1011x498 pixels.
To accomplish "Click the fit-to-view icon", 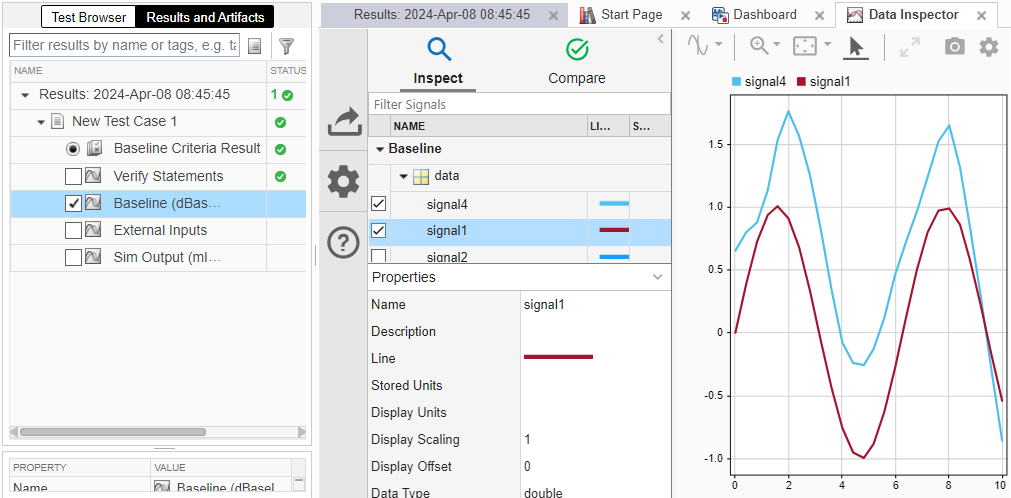I will [805, 46].
